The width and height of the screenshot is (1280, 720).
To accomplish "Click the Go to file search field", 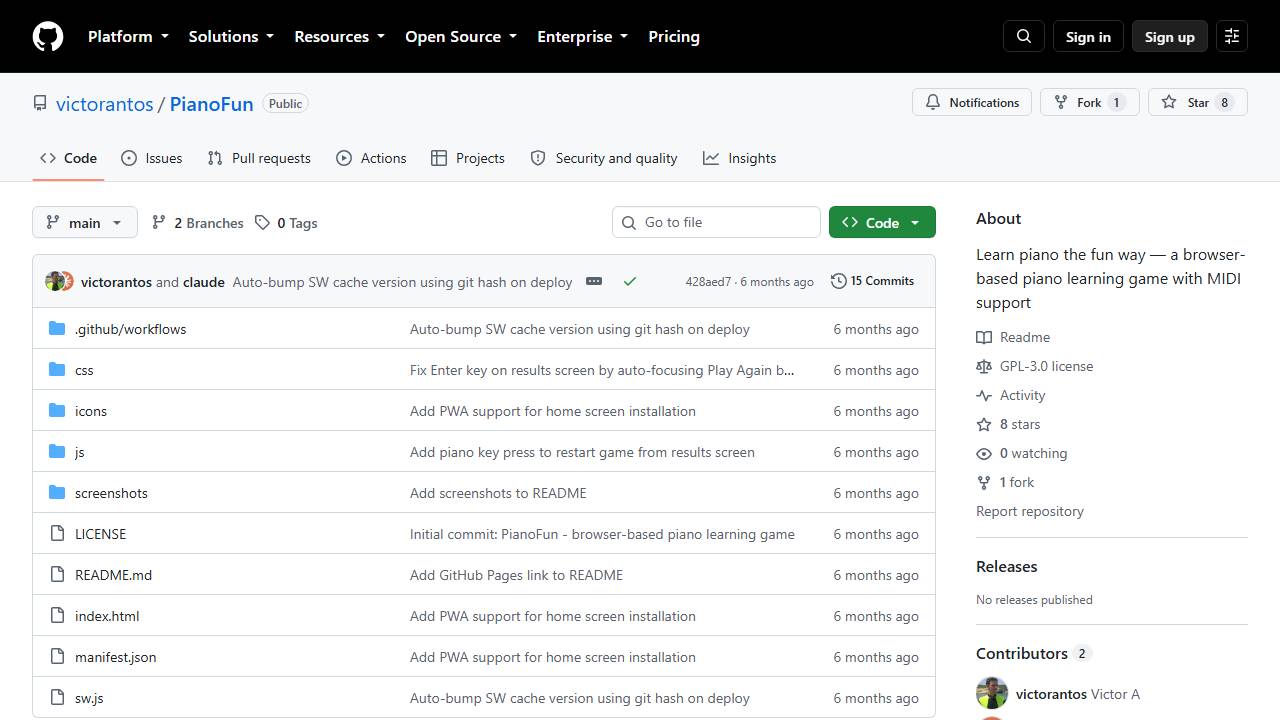I will coord(716,222).
